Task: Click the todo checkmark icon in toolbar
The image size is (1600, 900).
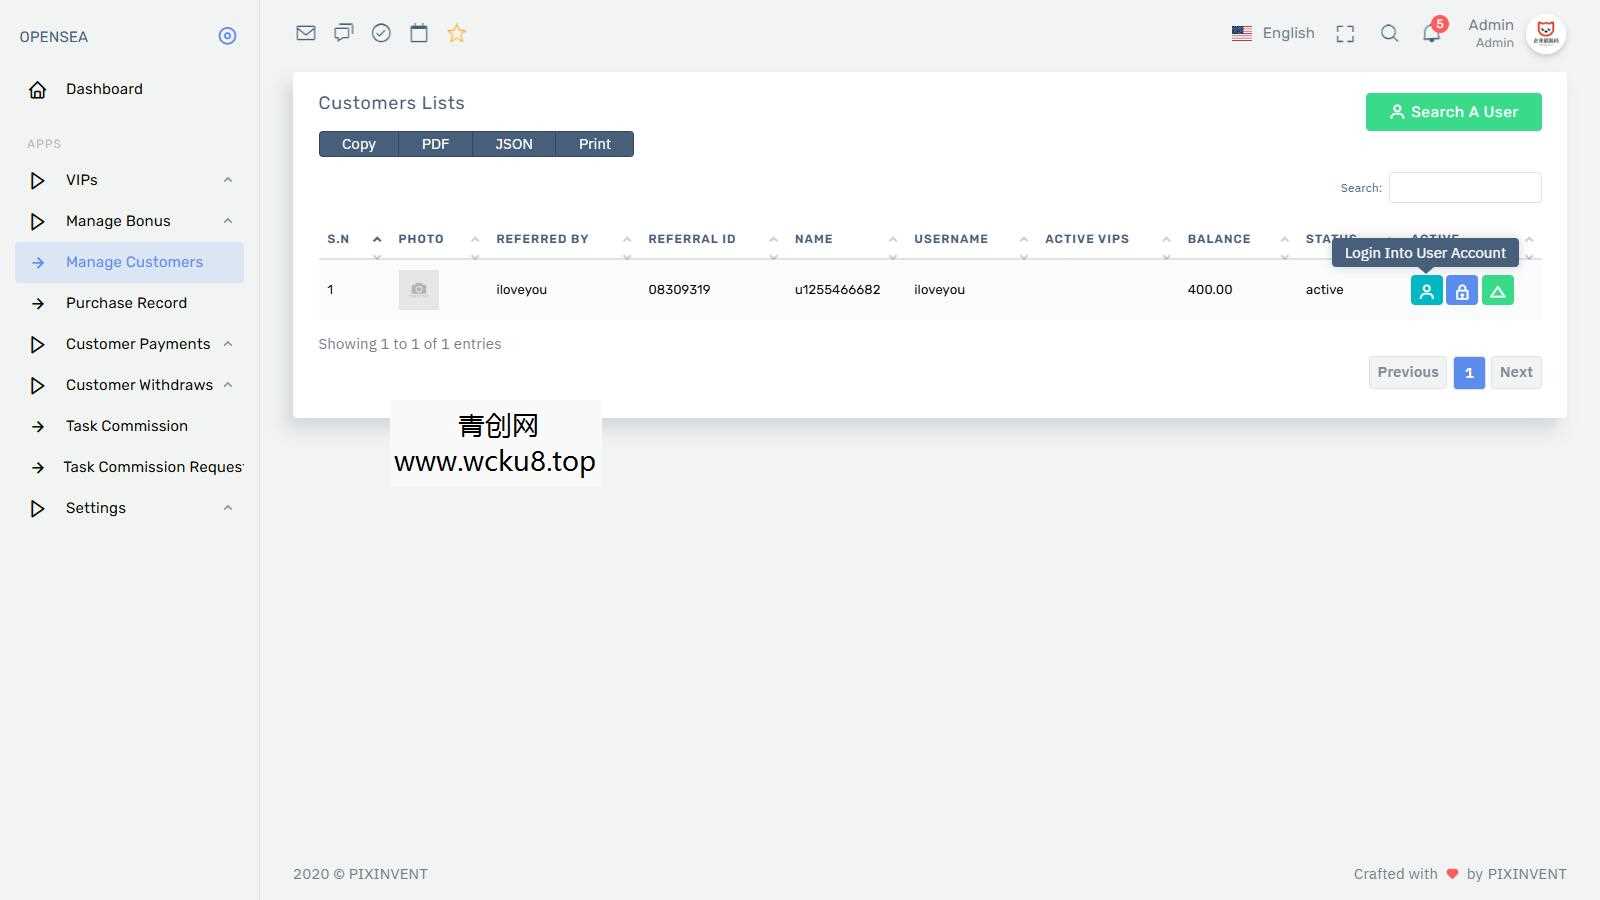Action: pos(381,33)
